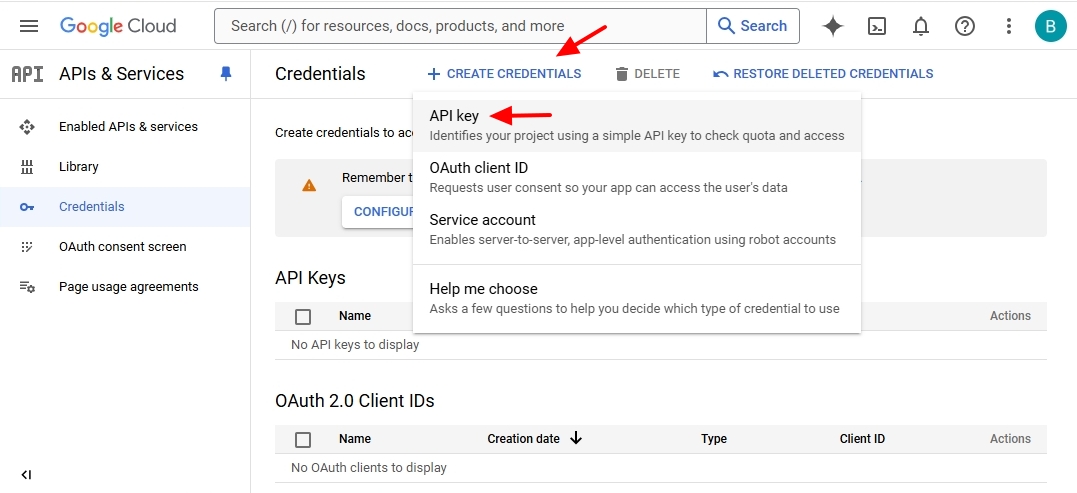1077x493 pixels.
Task: Click the DELETE button
Action: coord(648,73)
